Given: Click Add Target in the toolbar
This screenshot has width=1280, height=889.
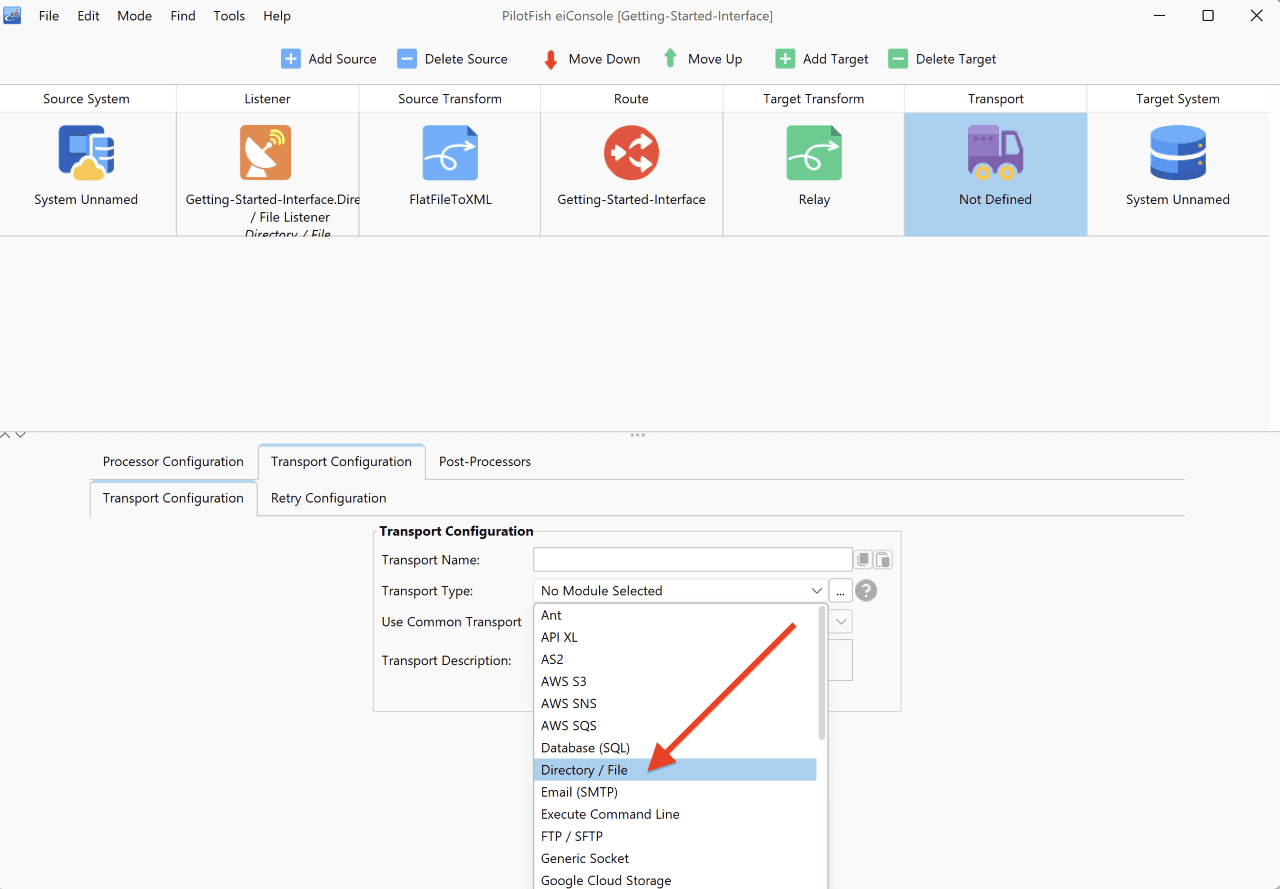Looking at the screenshot, I should [x=823, y=59].
